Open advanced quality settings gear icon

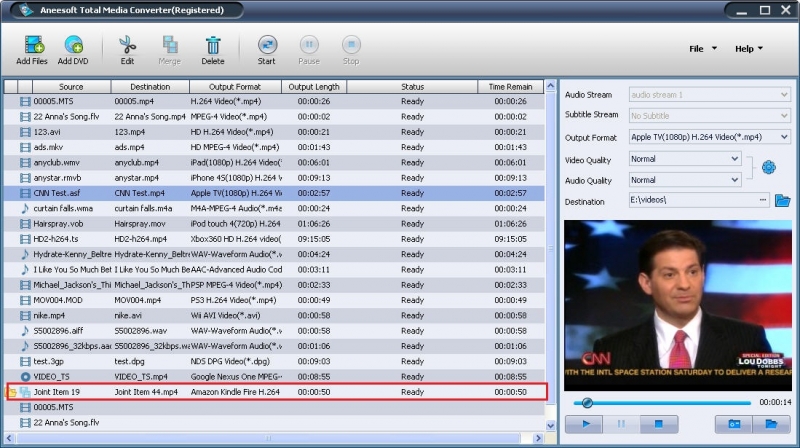pyautogui.click(x=768, y=168)
